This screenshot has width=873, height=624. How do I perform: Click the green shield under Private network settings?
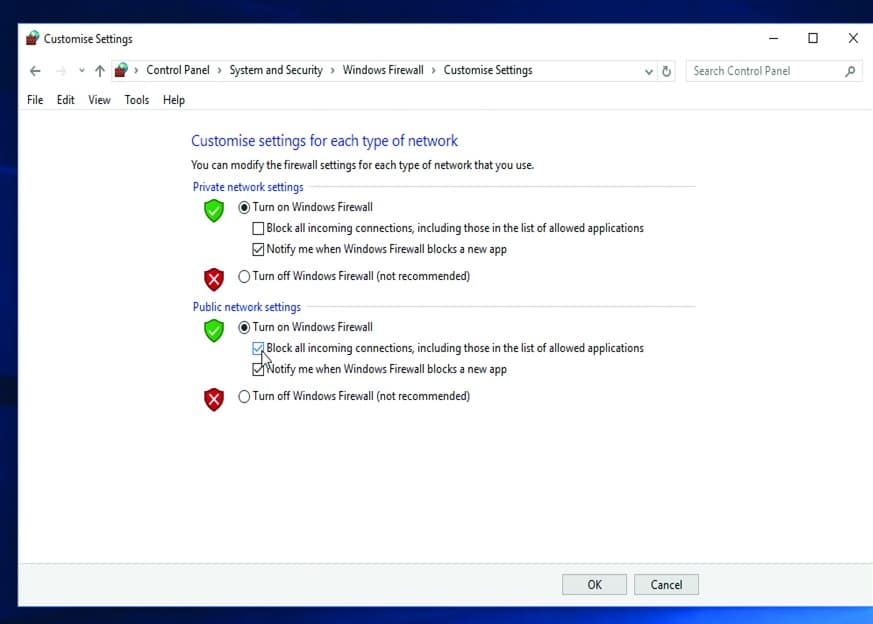tap(213, 210)
